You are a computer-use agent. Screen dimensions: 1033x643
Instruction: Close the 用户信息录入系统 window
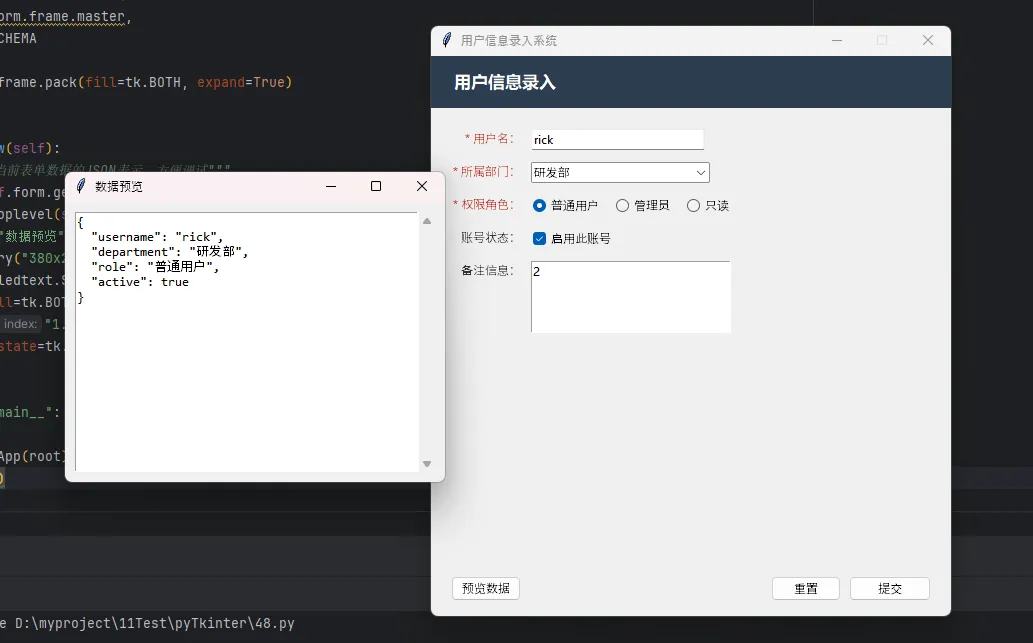pos(927,40)
